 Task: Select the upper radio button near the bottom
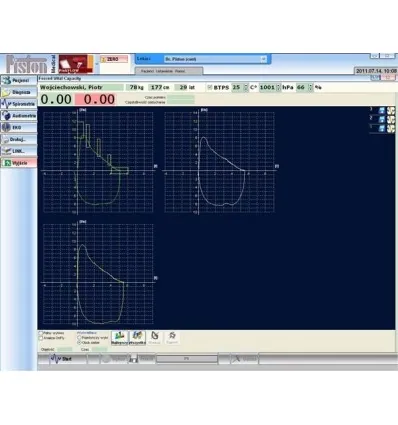click(x=79, y=338)
